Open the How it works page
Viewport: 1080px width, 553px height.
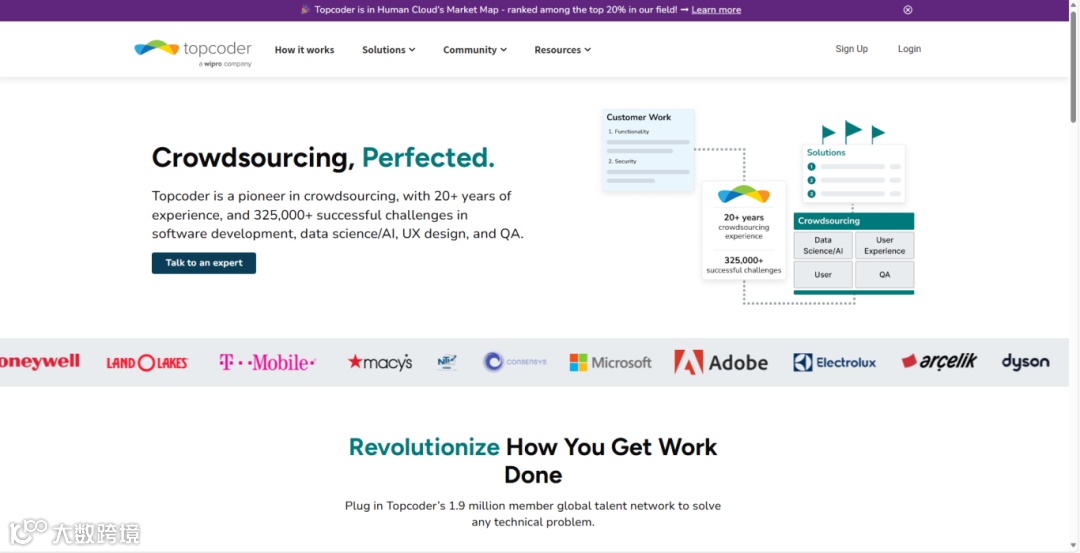coord(304,50)
